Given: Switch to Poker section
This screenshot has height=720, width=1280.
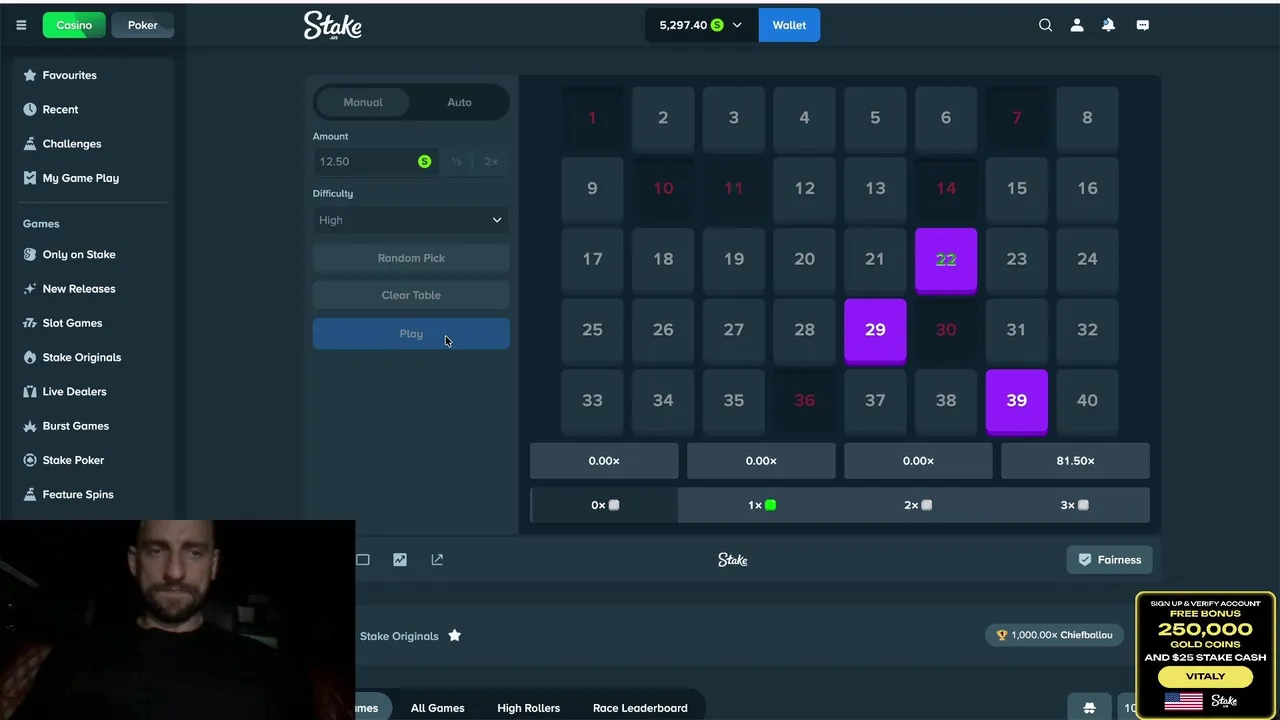Looking at the screenshot, I should click(x=142, y=25).
